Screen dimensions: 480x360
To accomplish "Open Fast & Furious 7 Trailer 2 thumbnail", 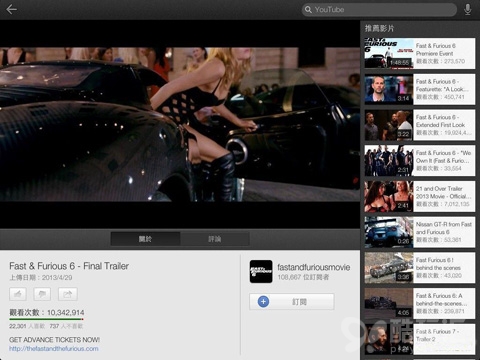I will click(389, 339).
